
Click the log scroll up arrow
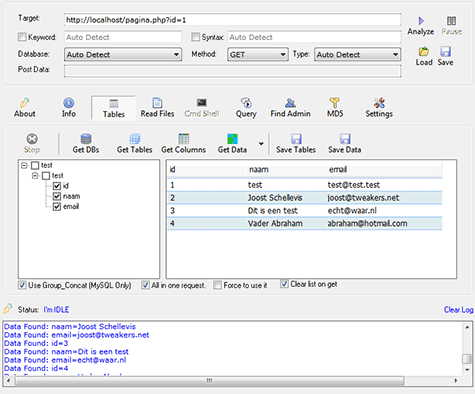click(x=467, y=327)
